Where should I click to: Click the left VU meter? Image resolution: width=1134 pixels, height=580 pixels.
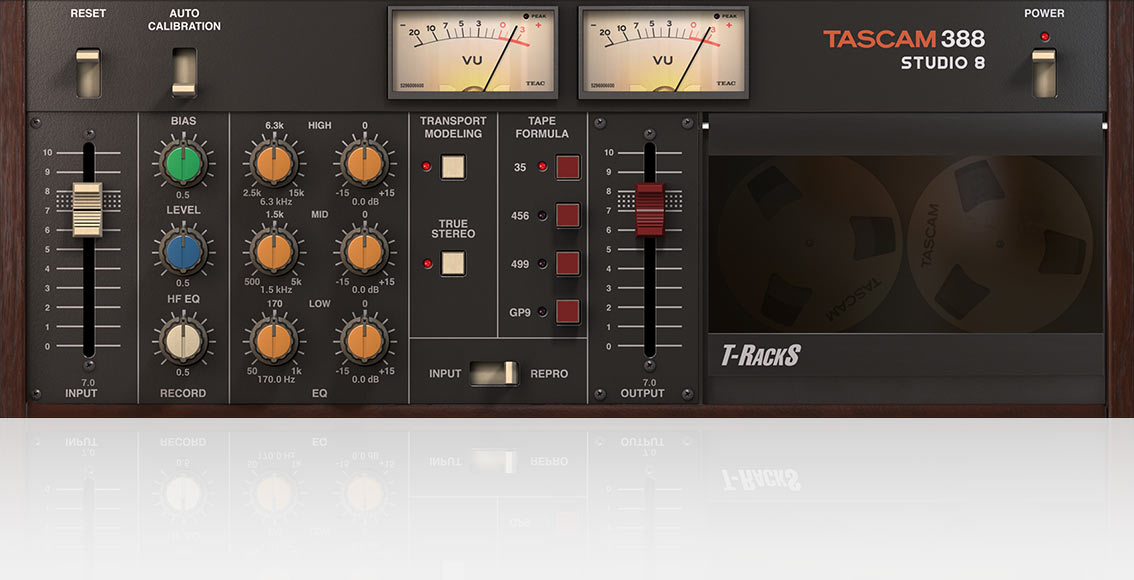(x=473, y=52)
